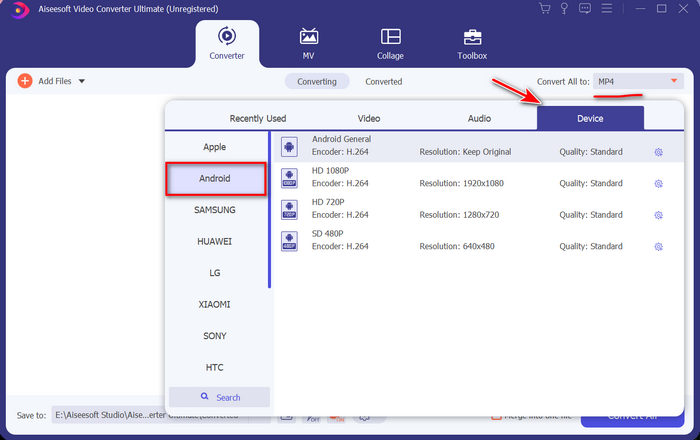Open settings gear for Android General
This screenshot has height=440, width=700.
tap(658, 152)
